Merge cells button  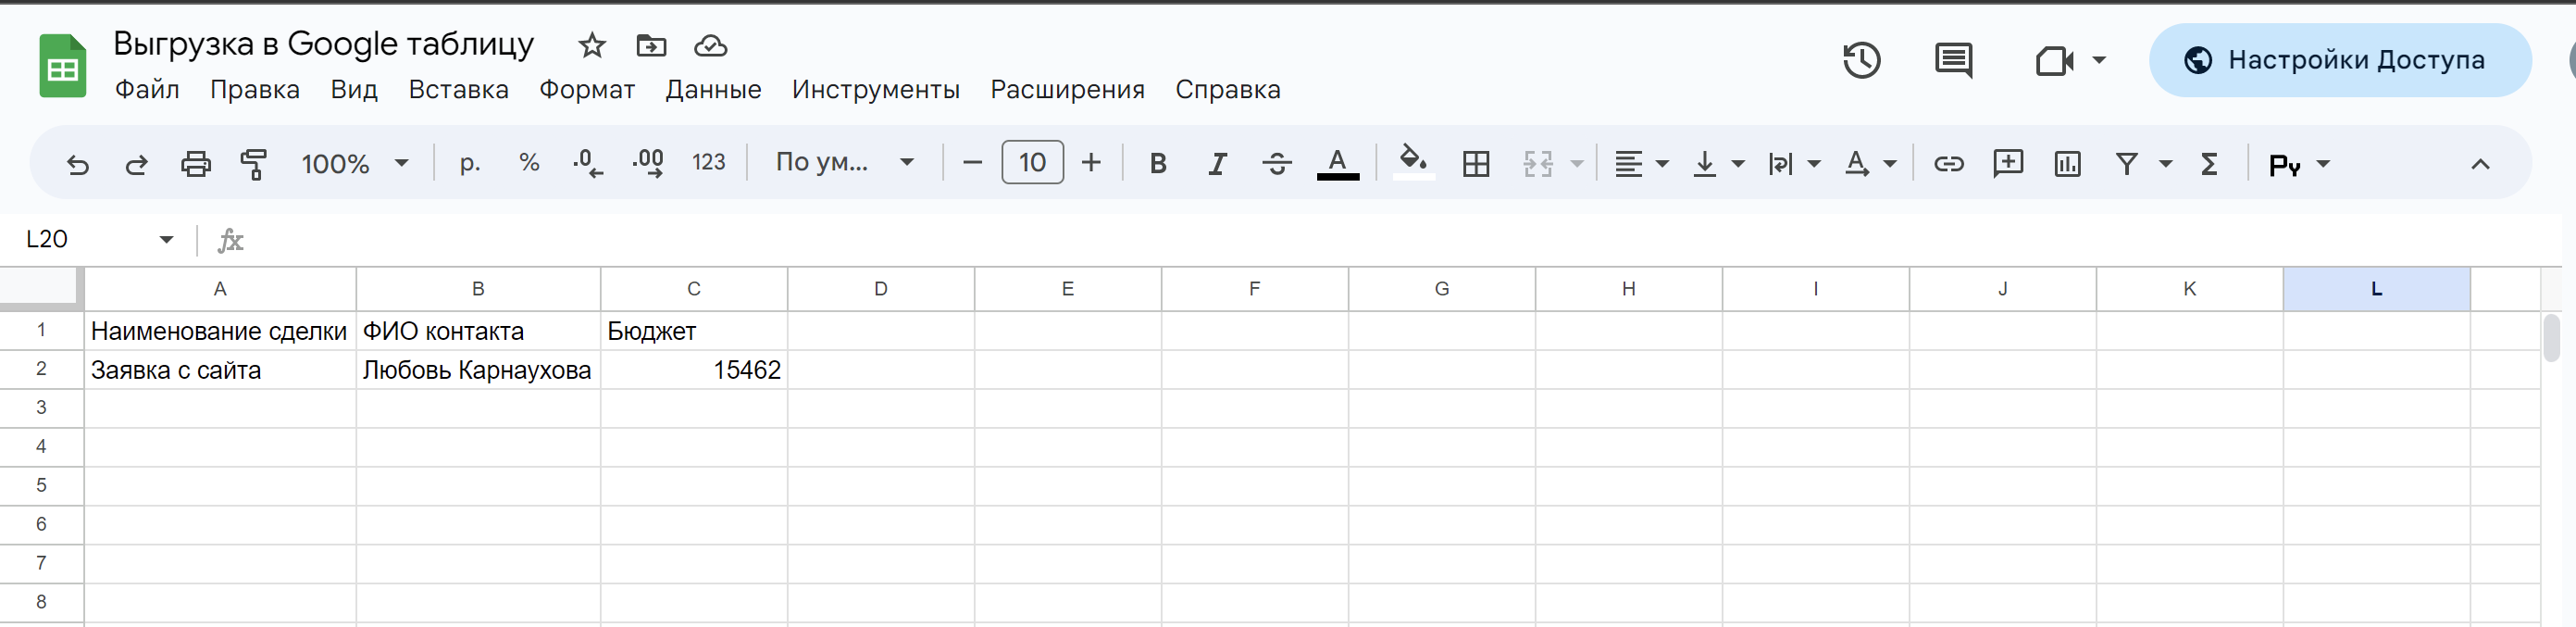point(1538,163)
